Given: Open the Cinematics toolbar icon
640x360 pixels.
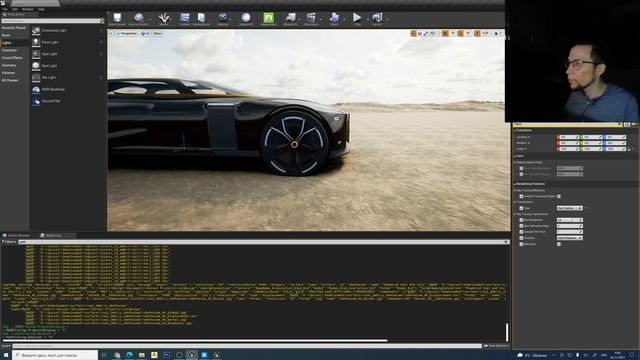Looking at the screenshot, I should point(311,18).
